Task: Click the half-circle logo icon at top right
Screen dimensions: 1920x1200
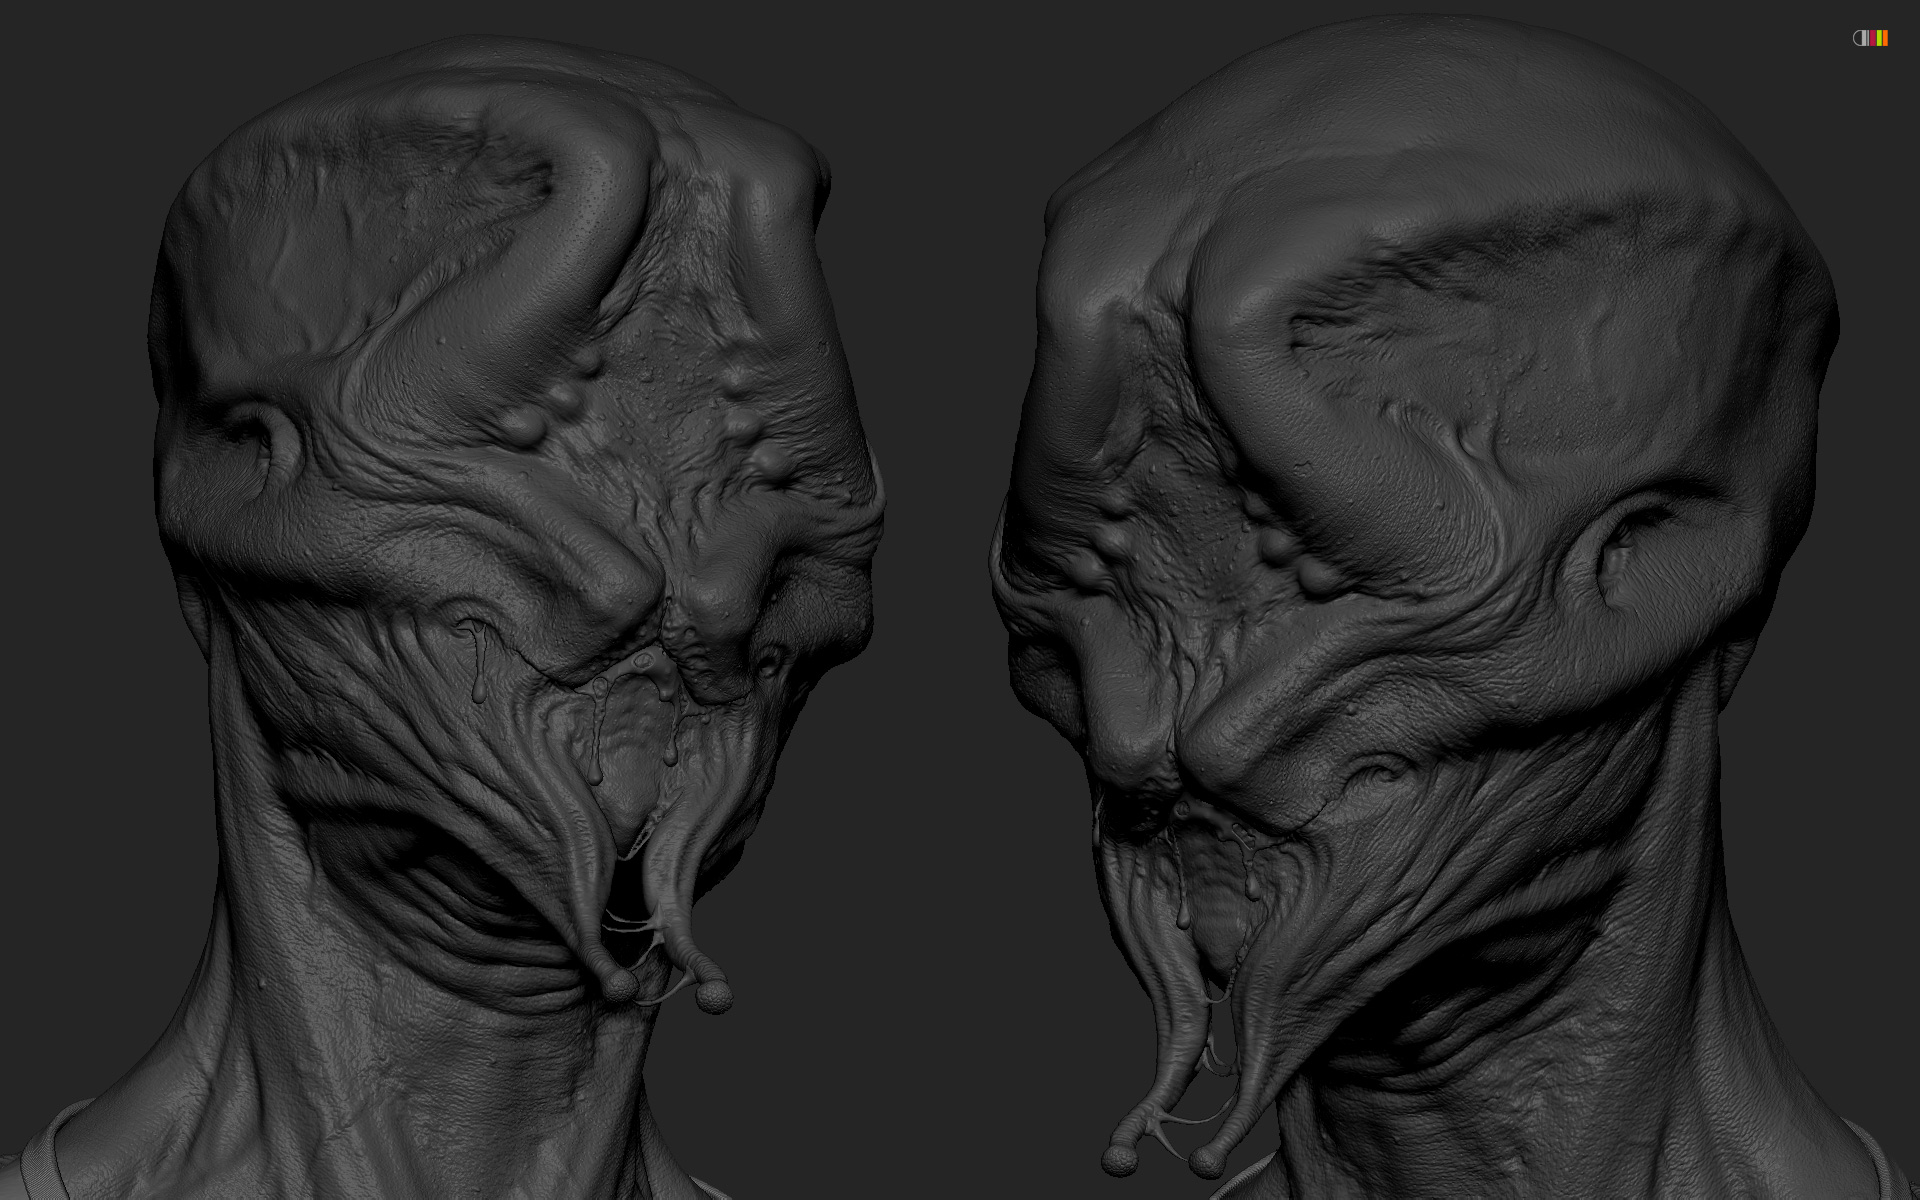Action: [x=1859, y=38]
